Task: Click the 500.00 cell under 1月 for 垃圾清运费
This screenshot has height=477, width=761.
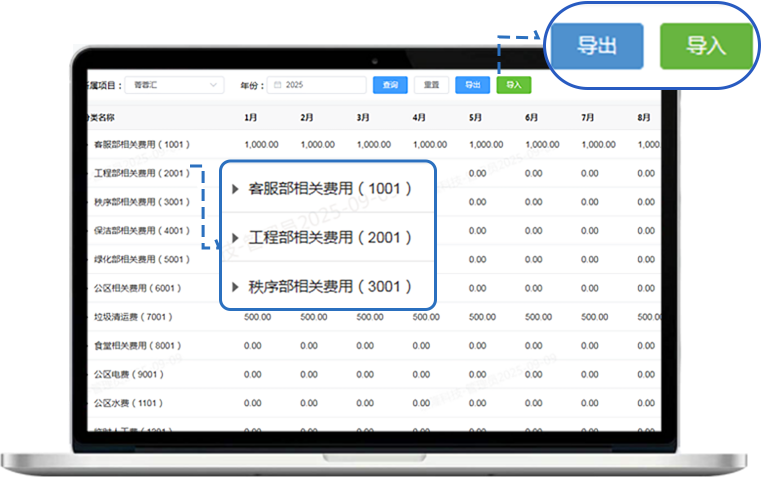Action: coord(258,317)
